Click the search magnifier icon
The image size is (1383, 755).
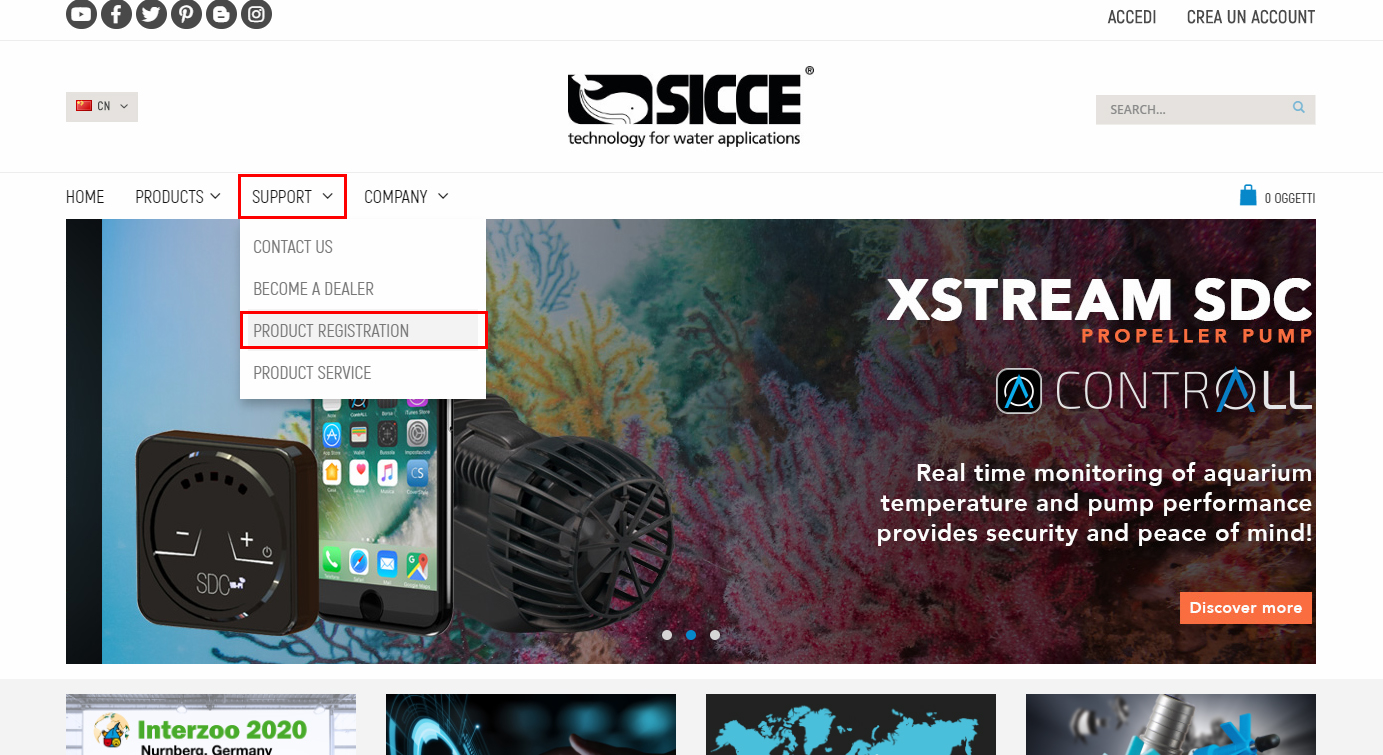coord(1298,108)
